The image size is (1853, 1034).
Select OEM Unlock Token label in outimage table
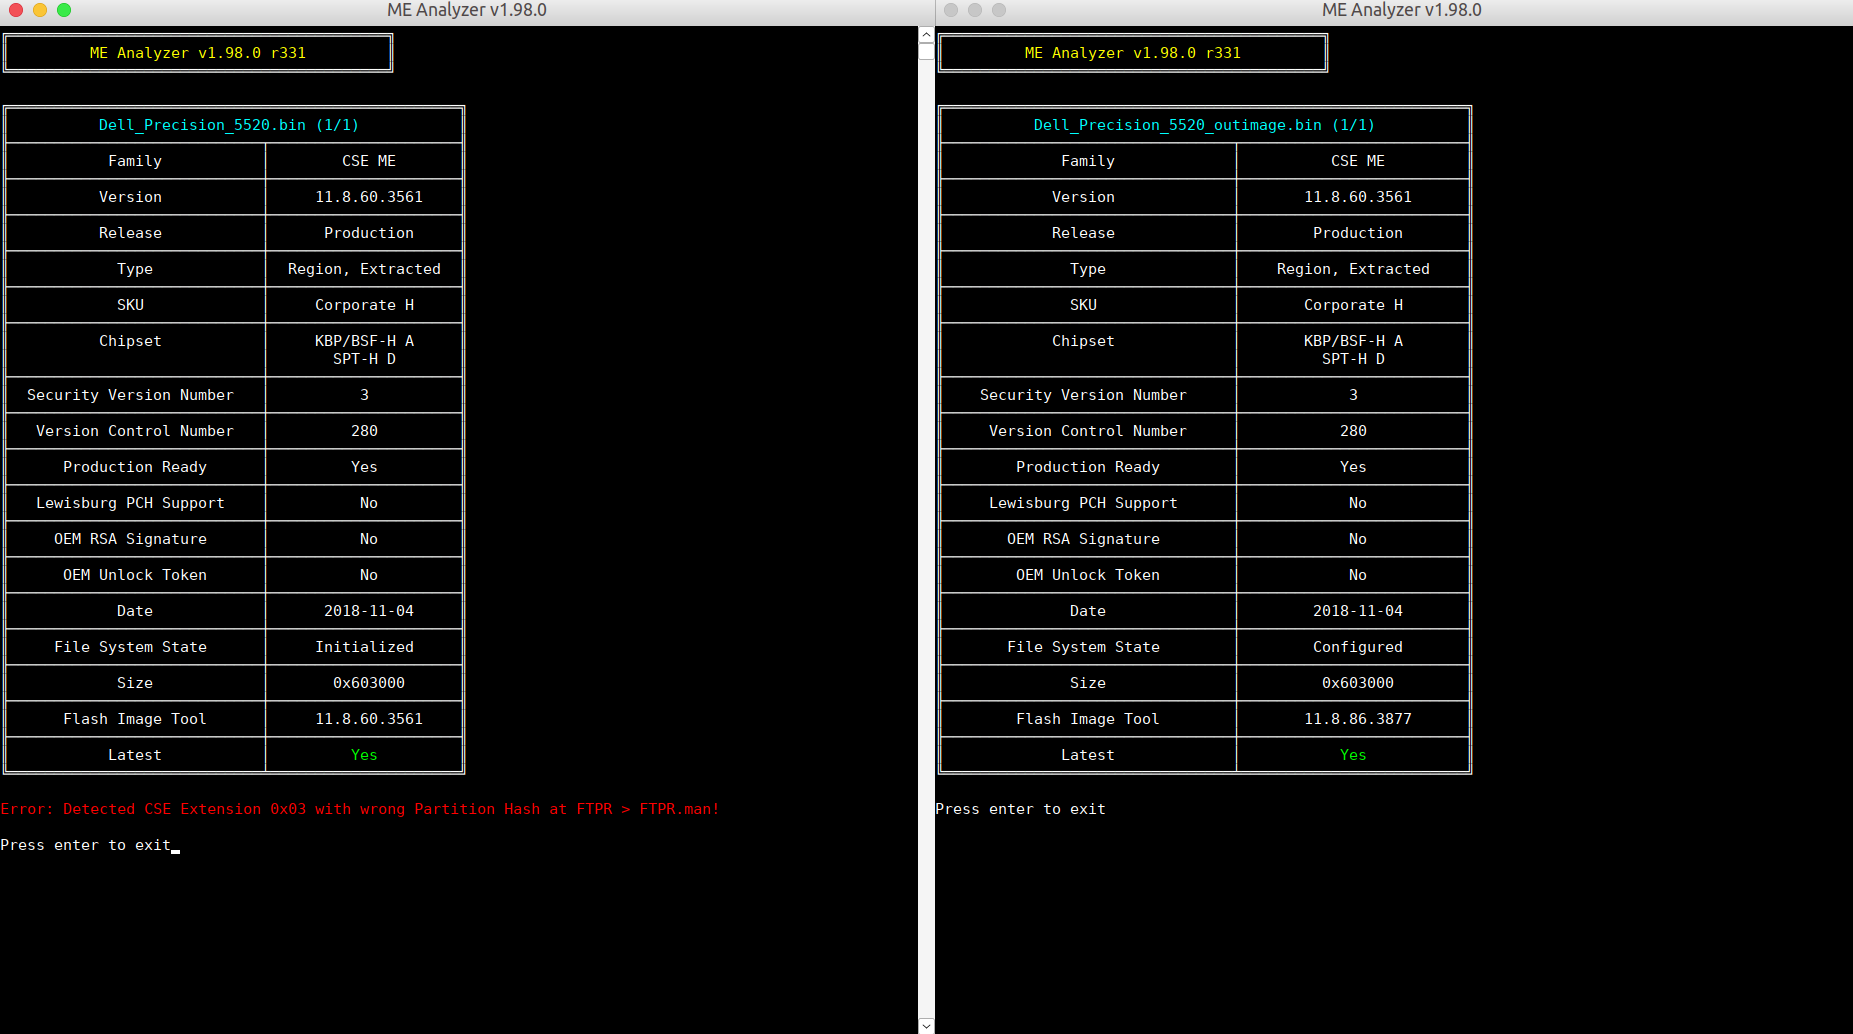[x=1088, y=575]
